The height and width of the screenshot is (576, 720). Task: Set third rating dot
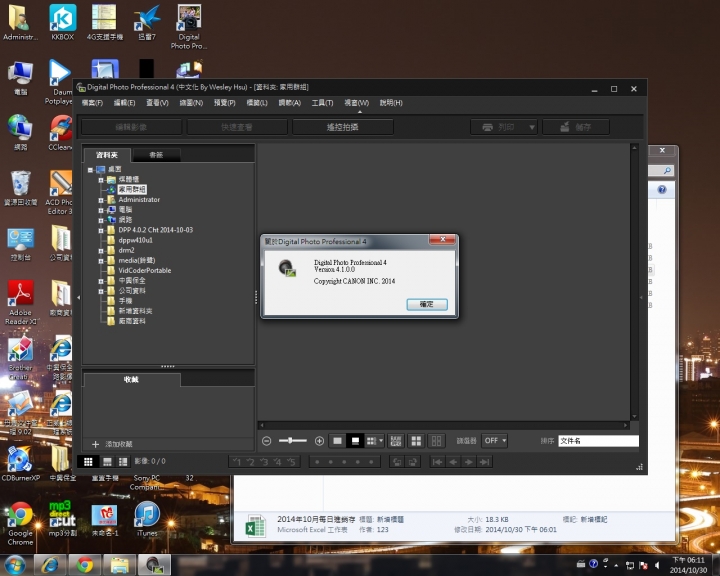point(344,462)
